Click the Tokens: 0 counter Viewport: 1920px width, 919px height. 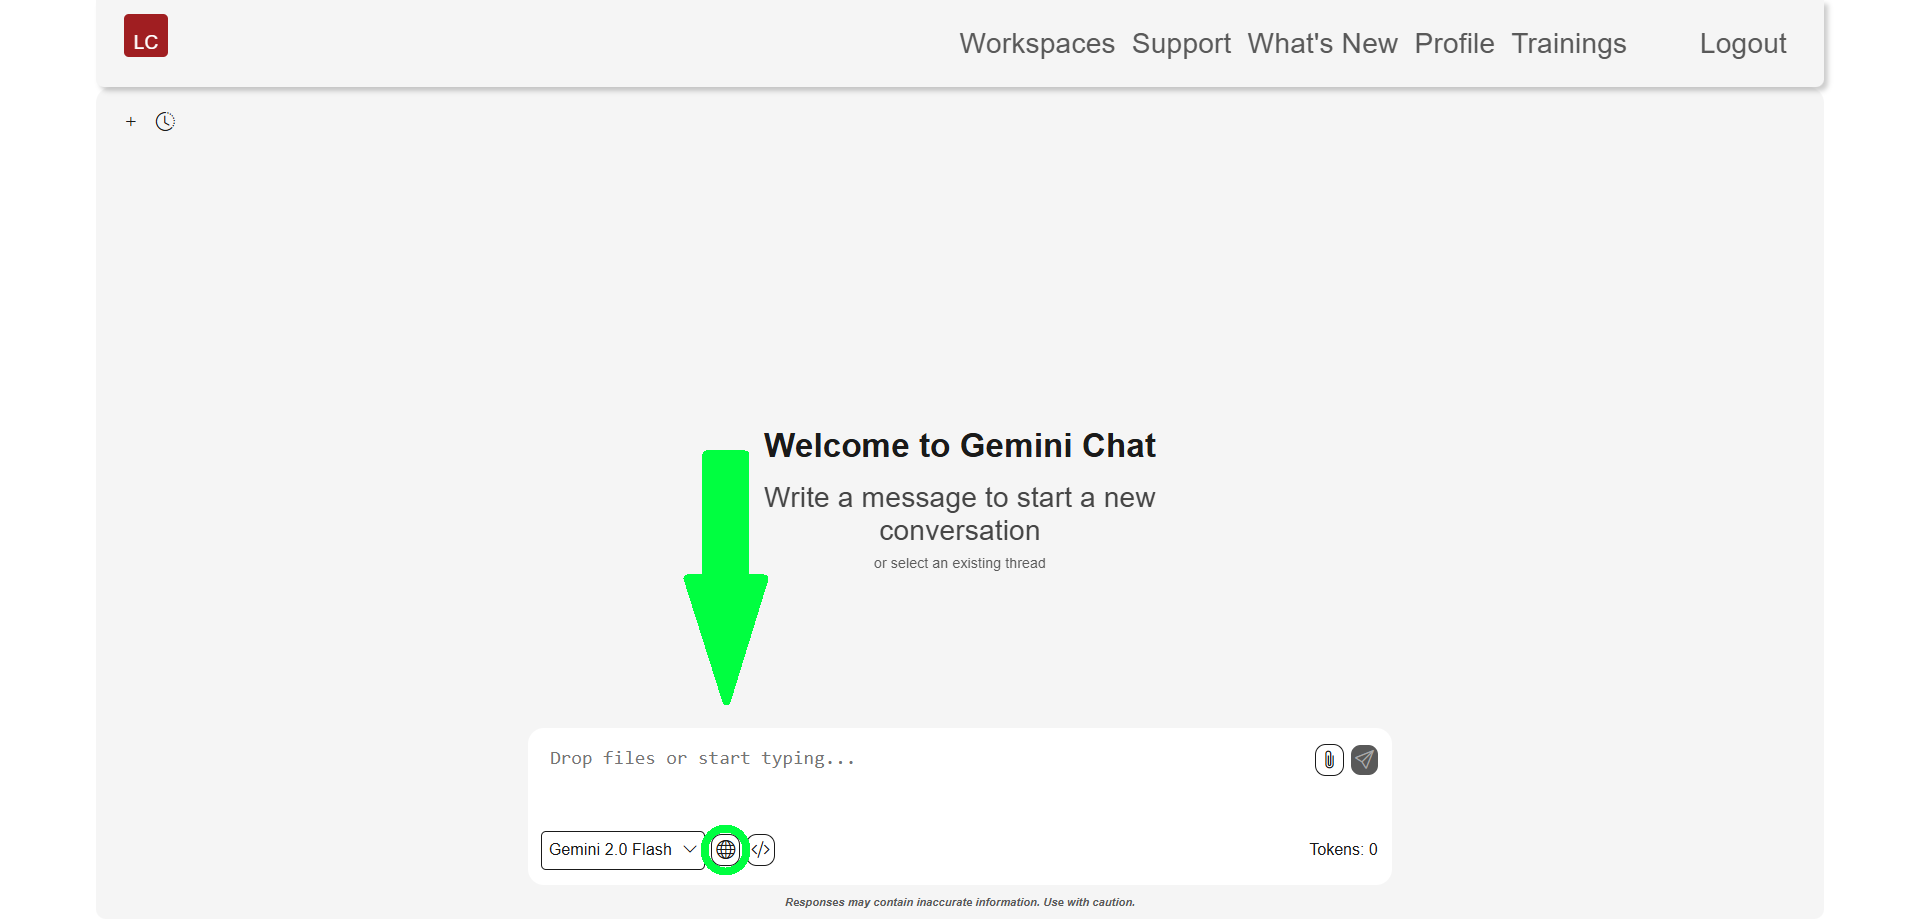pyautogui.click(x=1343, y=850)
